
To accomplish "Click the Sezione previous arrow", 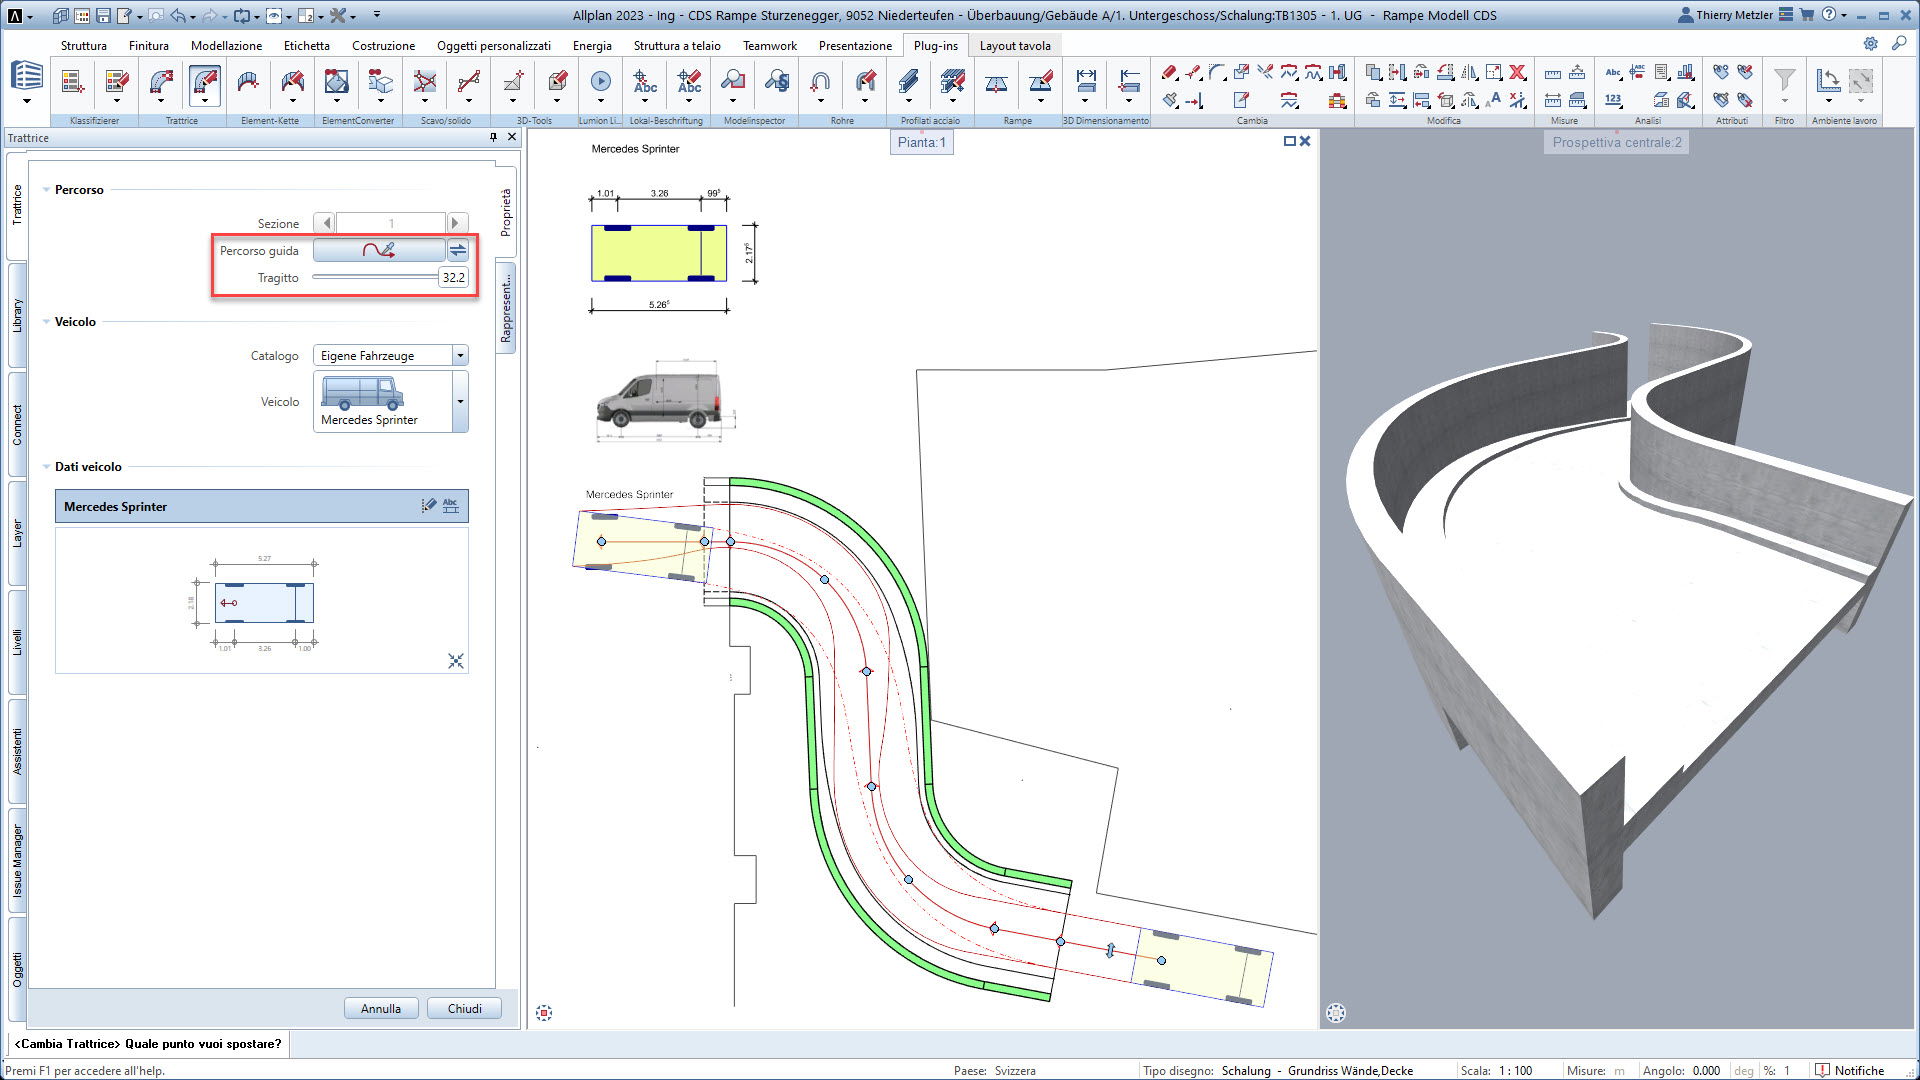I will pyautogui.click(x=325, y=223).
